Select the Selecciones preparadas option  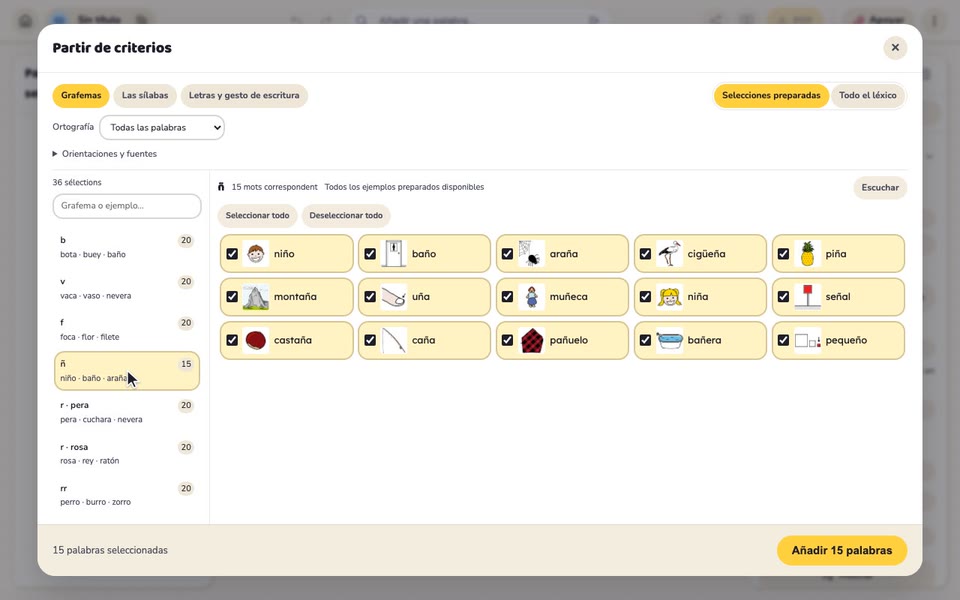click(771, 96)
